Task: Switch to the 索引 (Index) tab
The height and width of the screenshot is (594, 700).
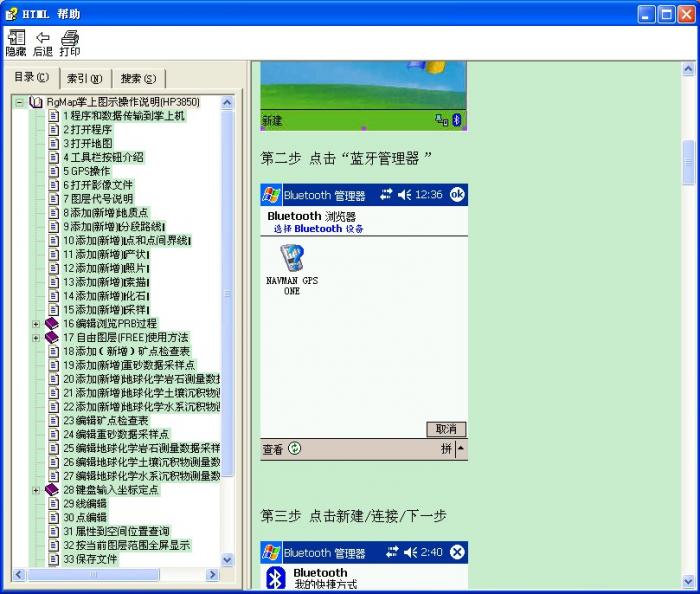Action: coord(85,78)
